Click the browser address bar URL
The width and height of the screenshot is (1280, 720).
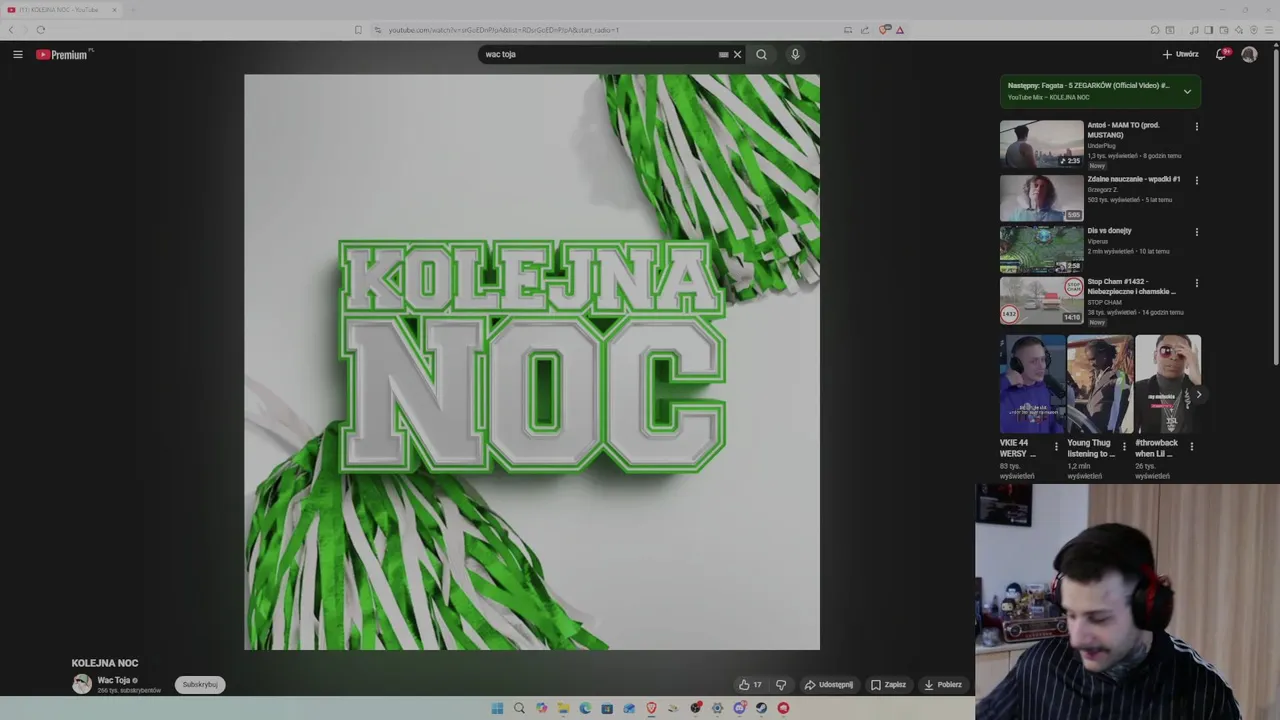tap(504, 30)
